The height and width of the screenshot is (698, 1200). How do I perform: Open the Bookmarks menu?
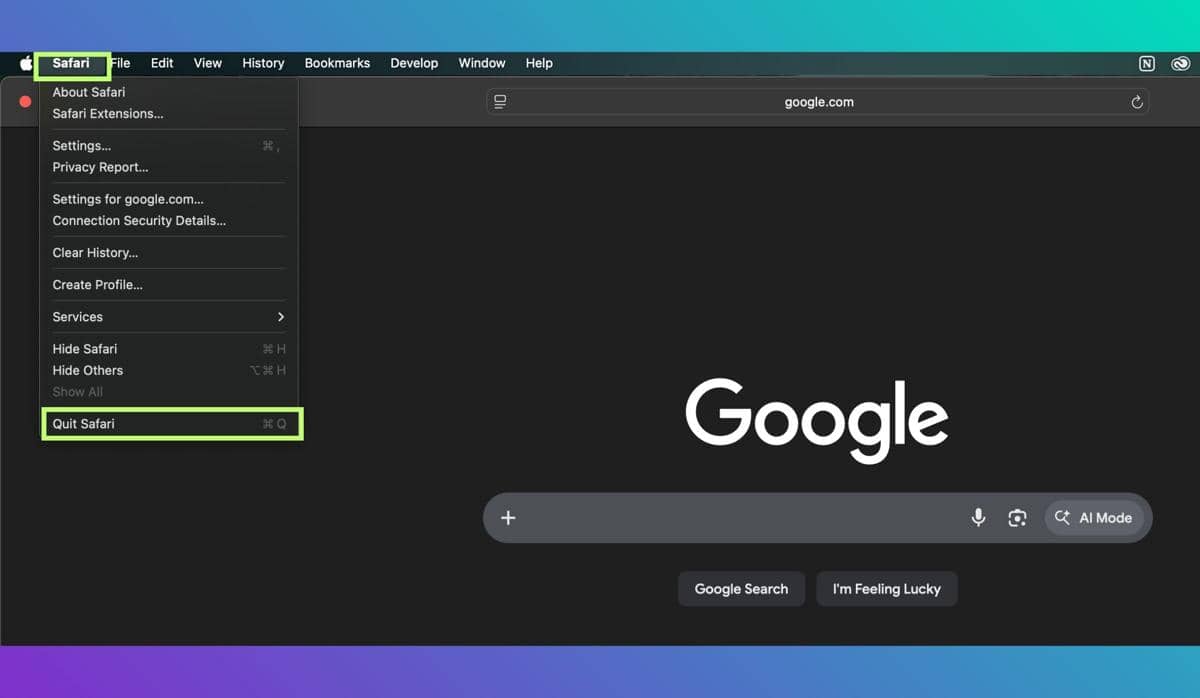coord(337,63)
